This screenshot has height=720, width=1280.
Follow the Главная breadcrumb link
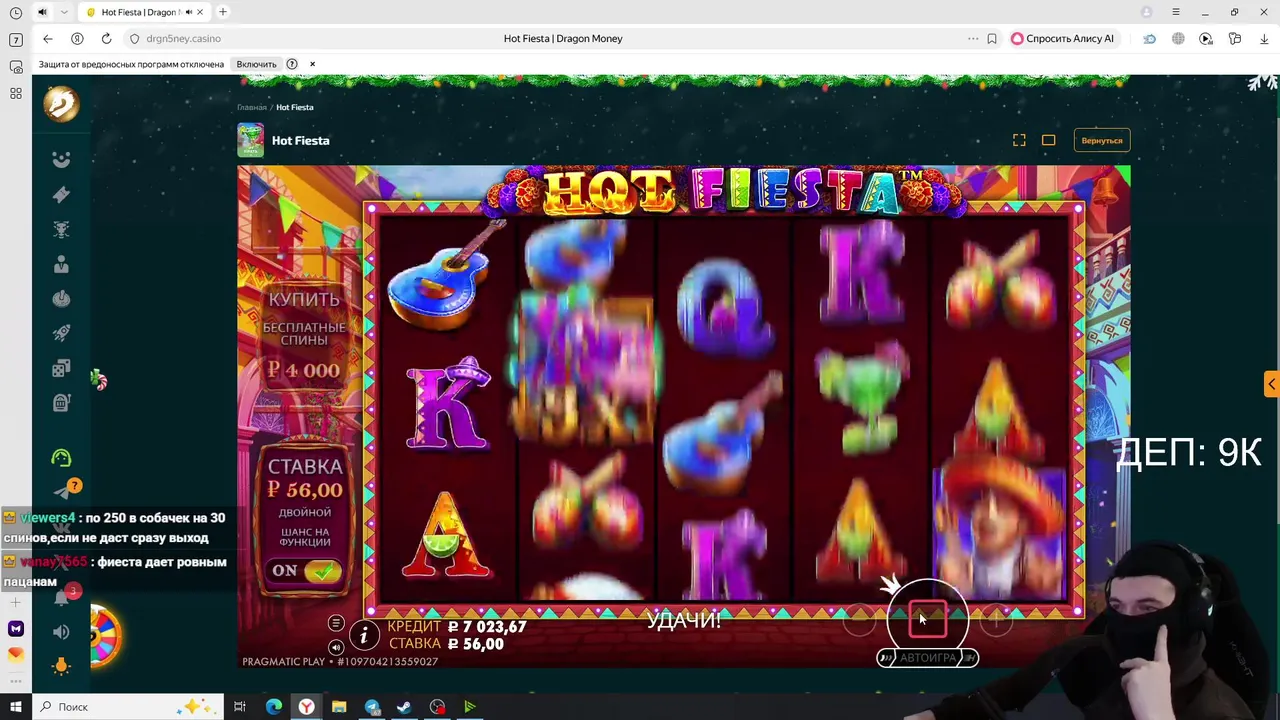tap(252, 107)
